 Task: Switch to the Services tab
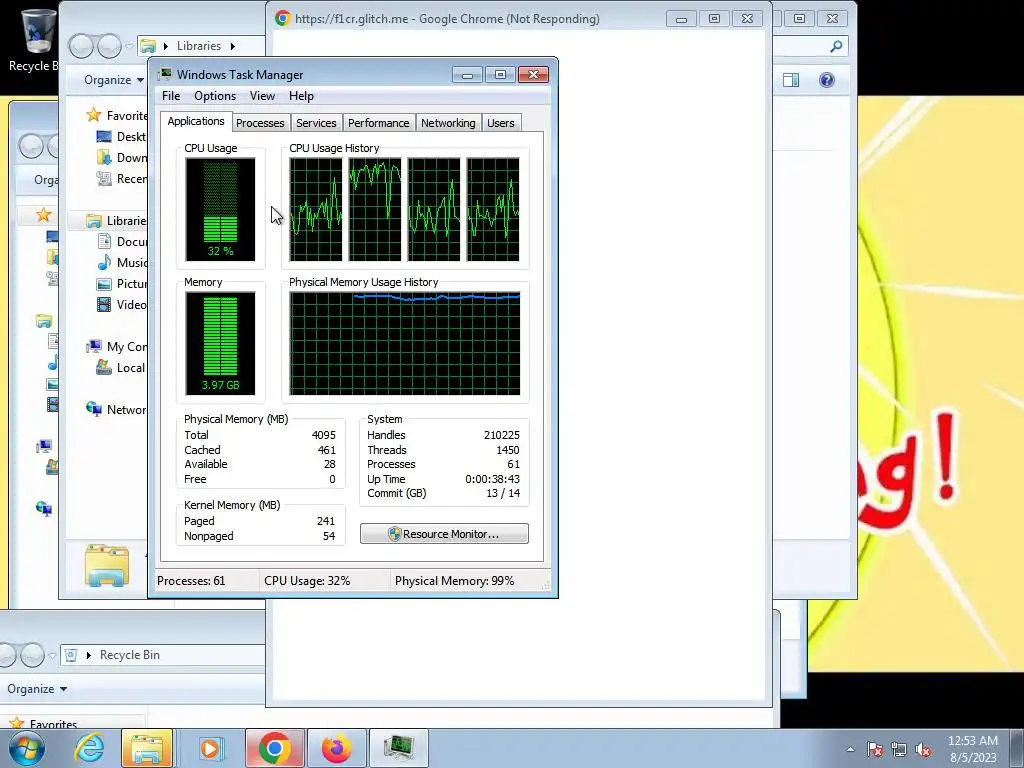316,123
